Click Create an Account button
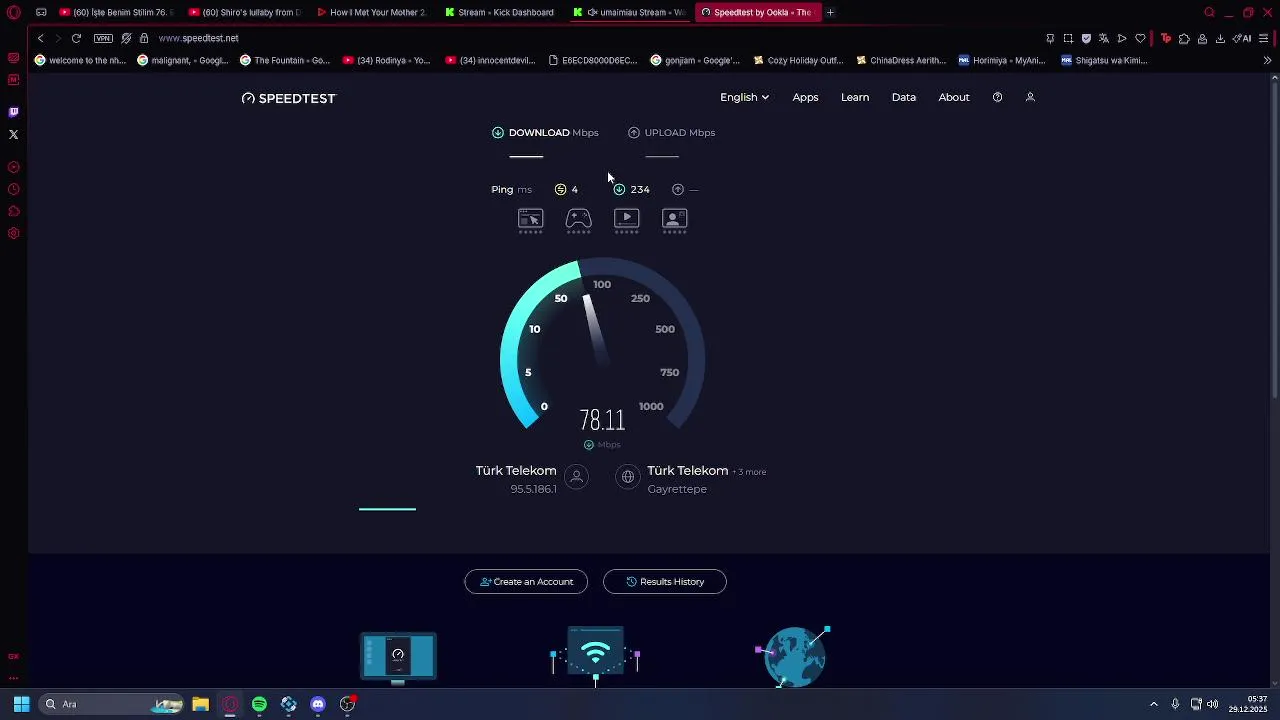This screenshot has height=720, width=1280. point(526,581)
